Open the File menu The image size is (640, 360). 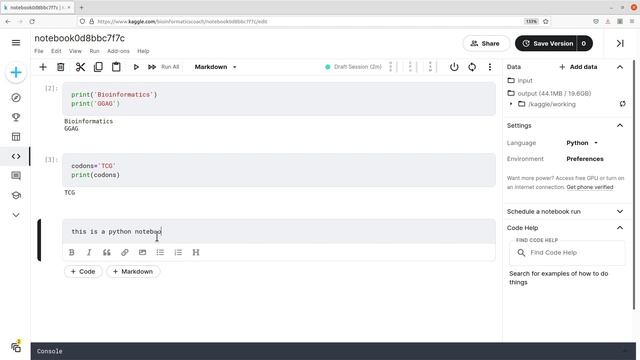39,51
